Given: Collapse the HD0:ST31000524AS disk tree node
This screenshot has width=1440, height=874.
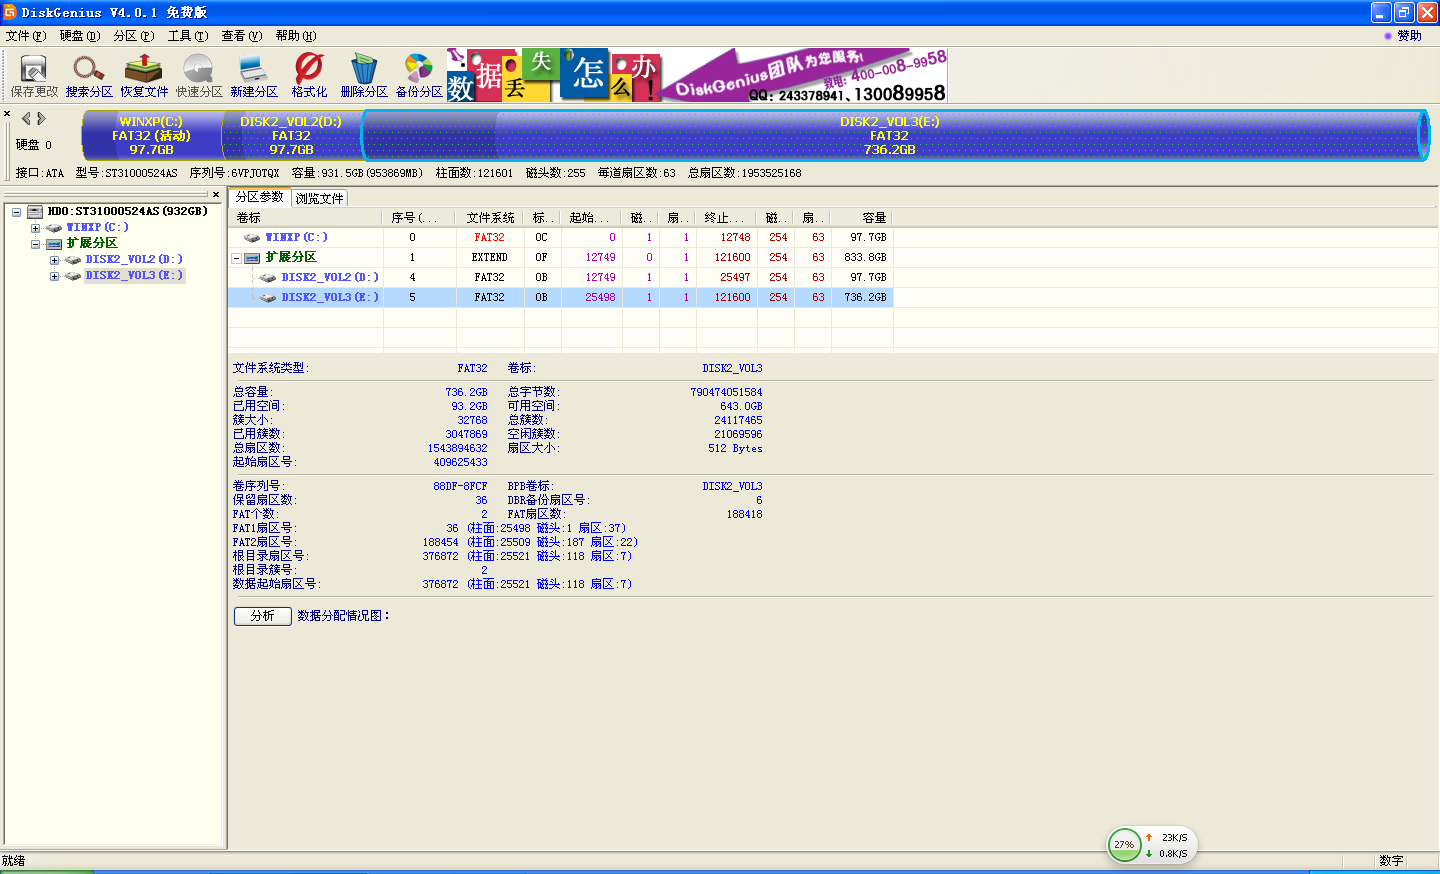Looking at the screenshot, I should (16, 212).
